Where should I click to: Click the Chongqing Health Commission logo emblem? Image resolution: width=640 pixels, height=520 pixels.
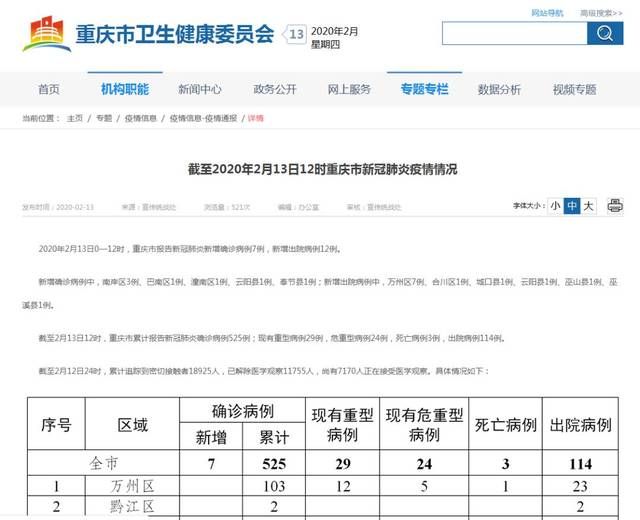click(x=45, y=36)
